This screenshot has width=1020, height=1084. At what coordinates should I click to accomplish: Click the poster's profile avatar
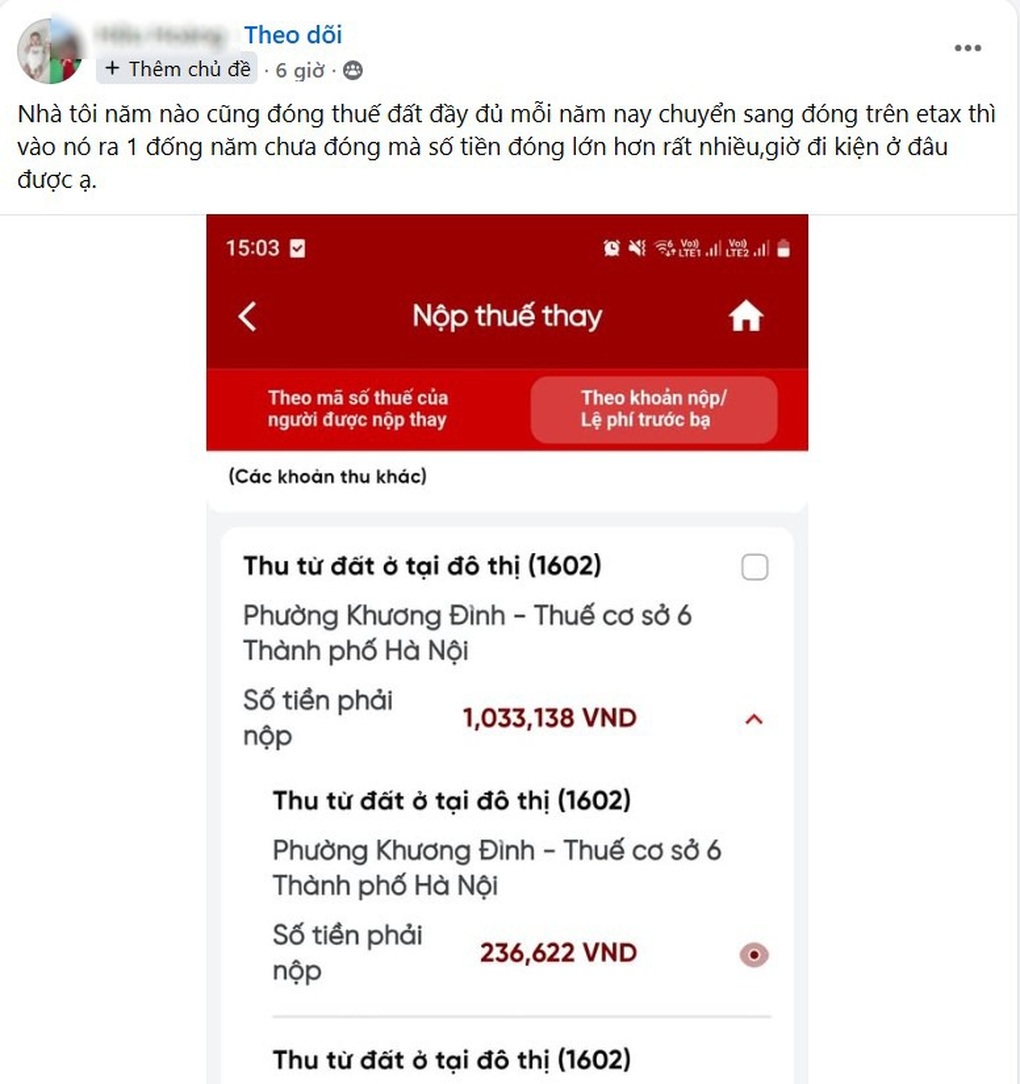50,51
